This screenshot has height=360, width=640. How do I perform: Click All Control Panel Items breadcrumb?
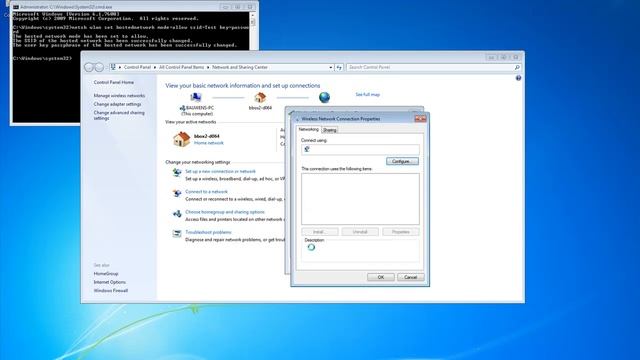181,67
